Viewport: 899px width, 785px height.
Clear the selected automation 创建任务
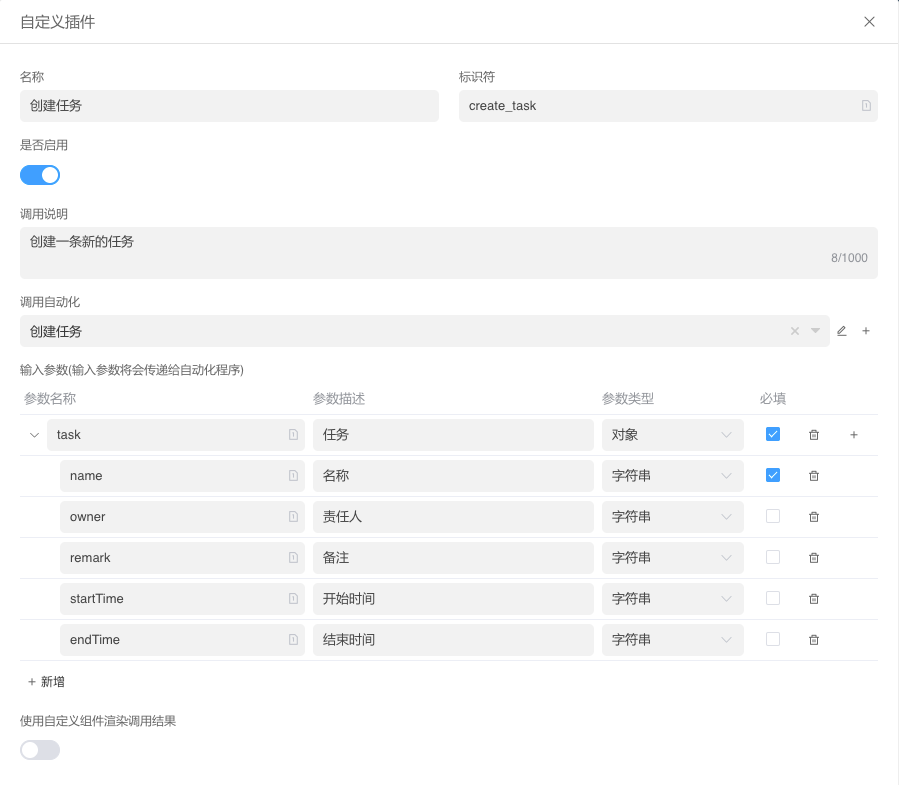pyautogui.click(x=795, y=331)
